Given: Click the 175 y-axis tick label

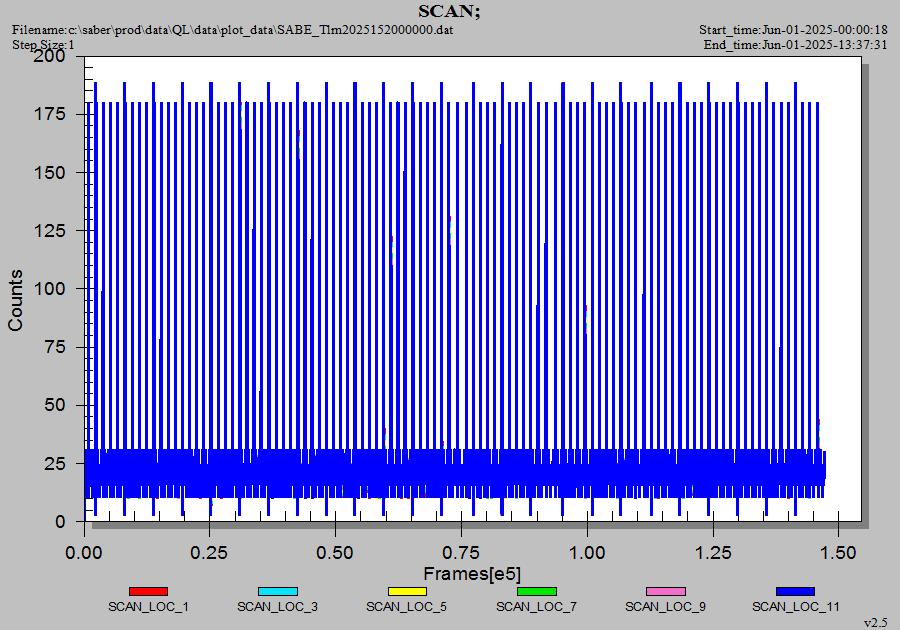Looking at the screenshot, I should [x=50, y=114].
